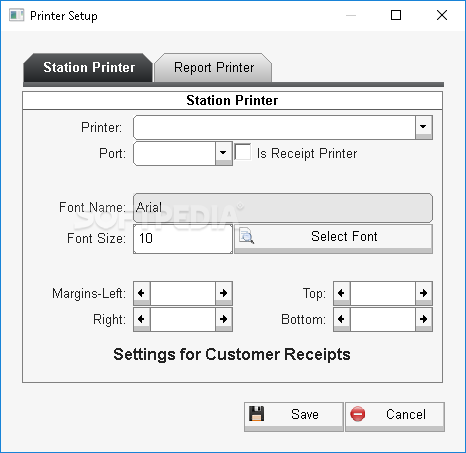The height and width of the screenshot is (453, 466).
Task: Maximize the Printer Setup window
Action: coord(396,15)
